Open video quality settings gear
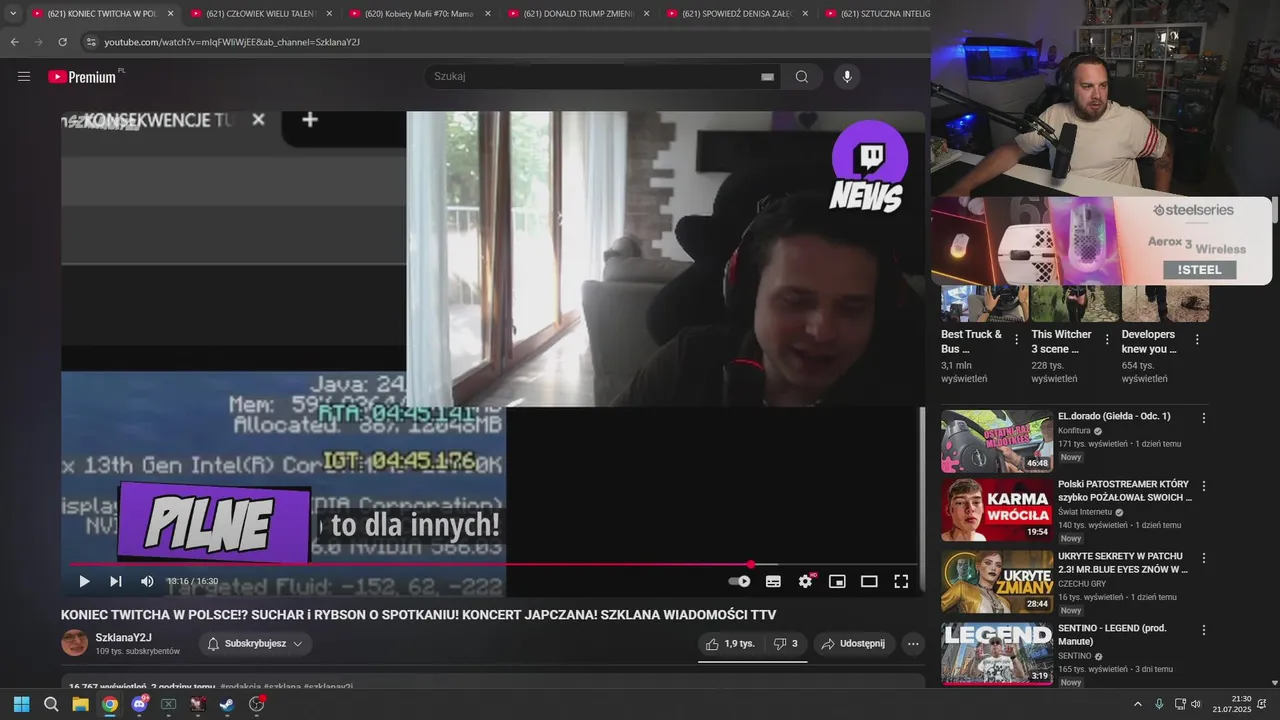 (x=805, y=581)
